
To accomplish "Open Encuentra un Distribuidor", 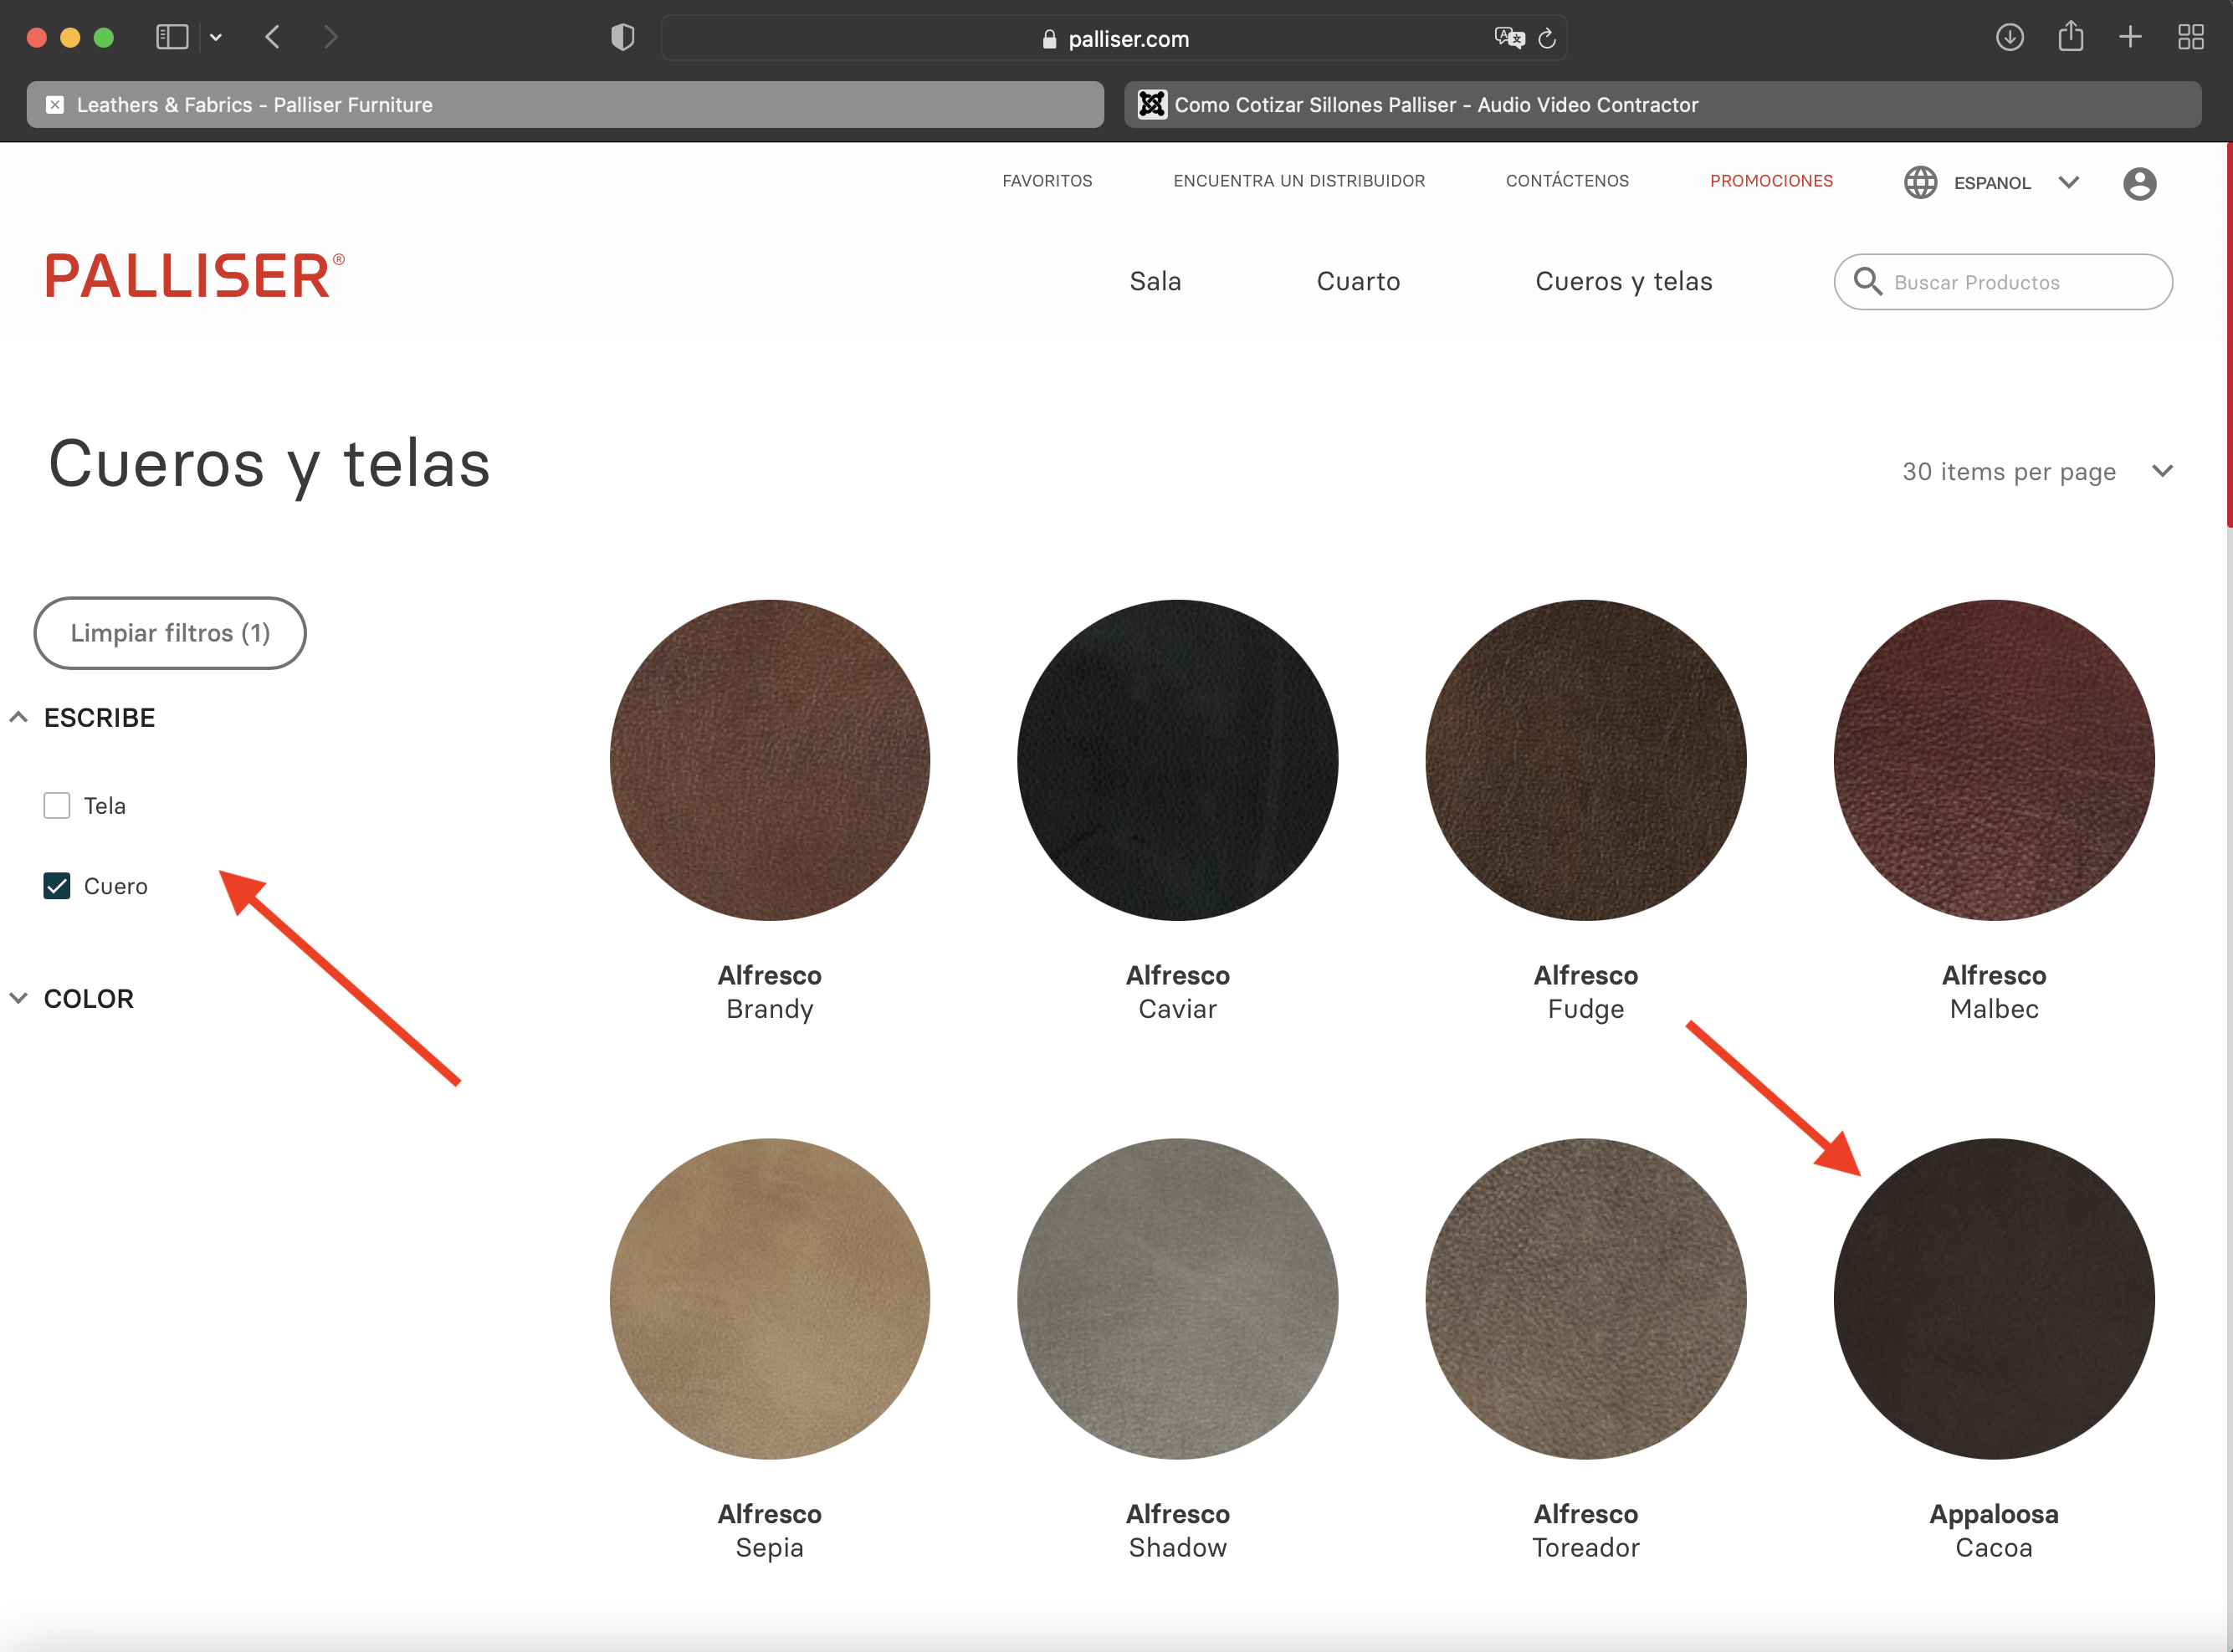I will pyautogui.click(x=1299, y=181).
